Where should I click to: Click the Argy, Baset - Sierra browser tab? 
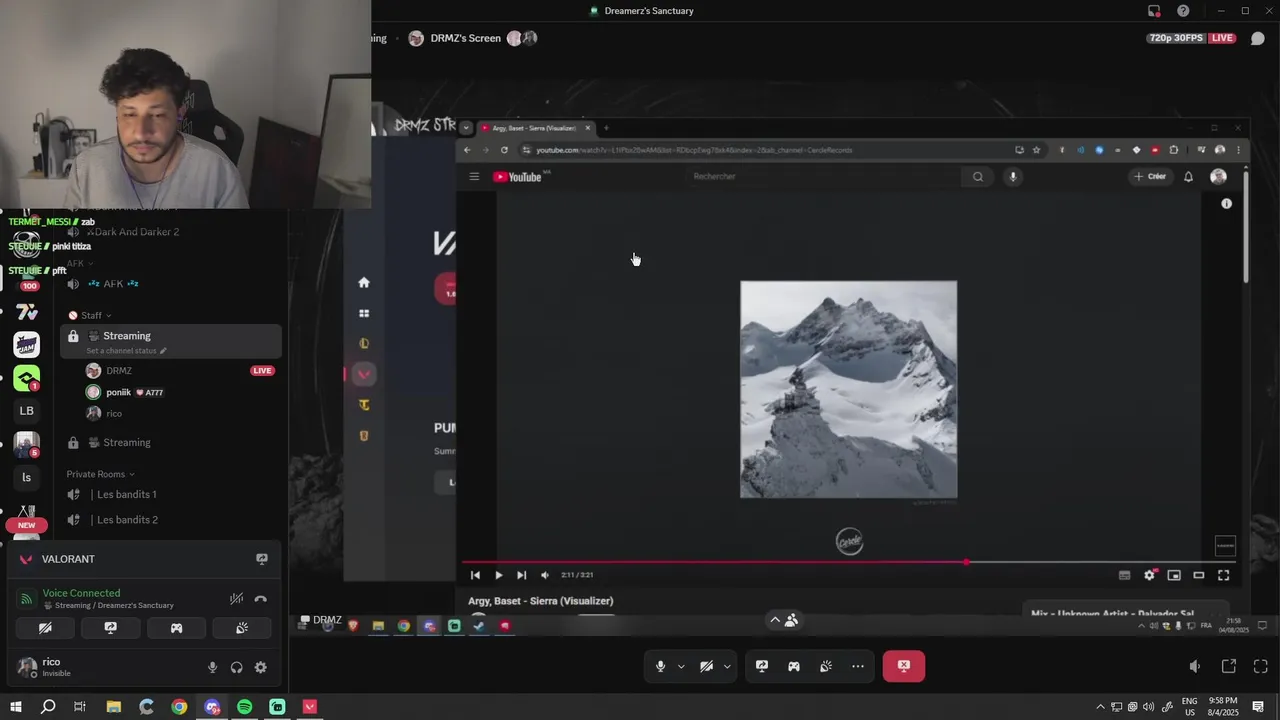coord(537,128)
